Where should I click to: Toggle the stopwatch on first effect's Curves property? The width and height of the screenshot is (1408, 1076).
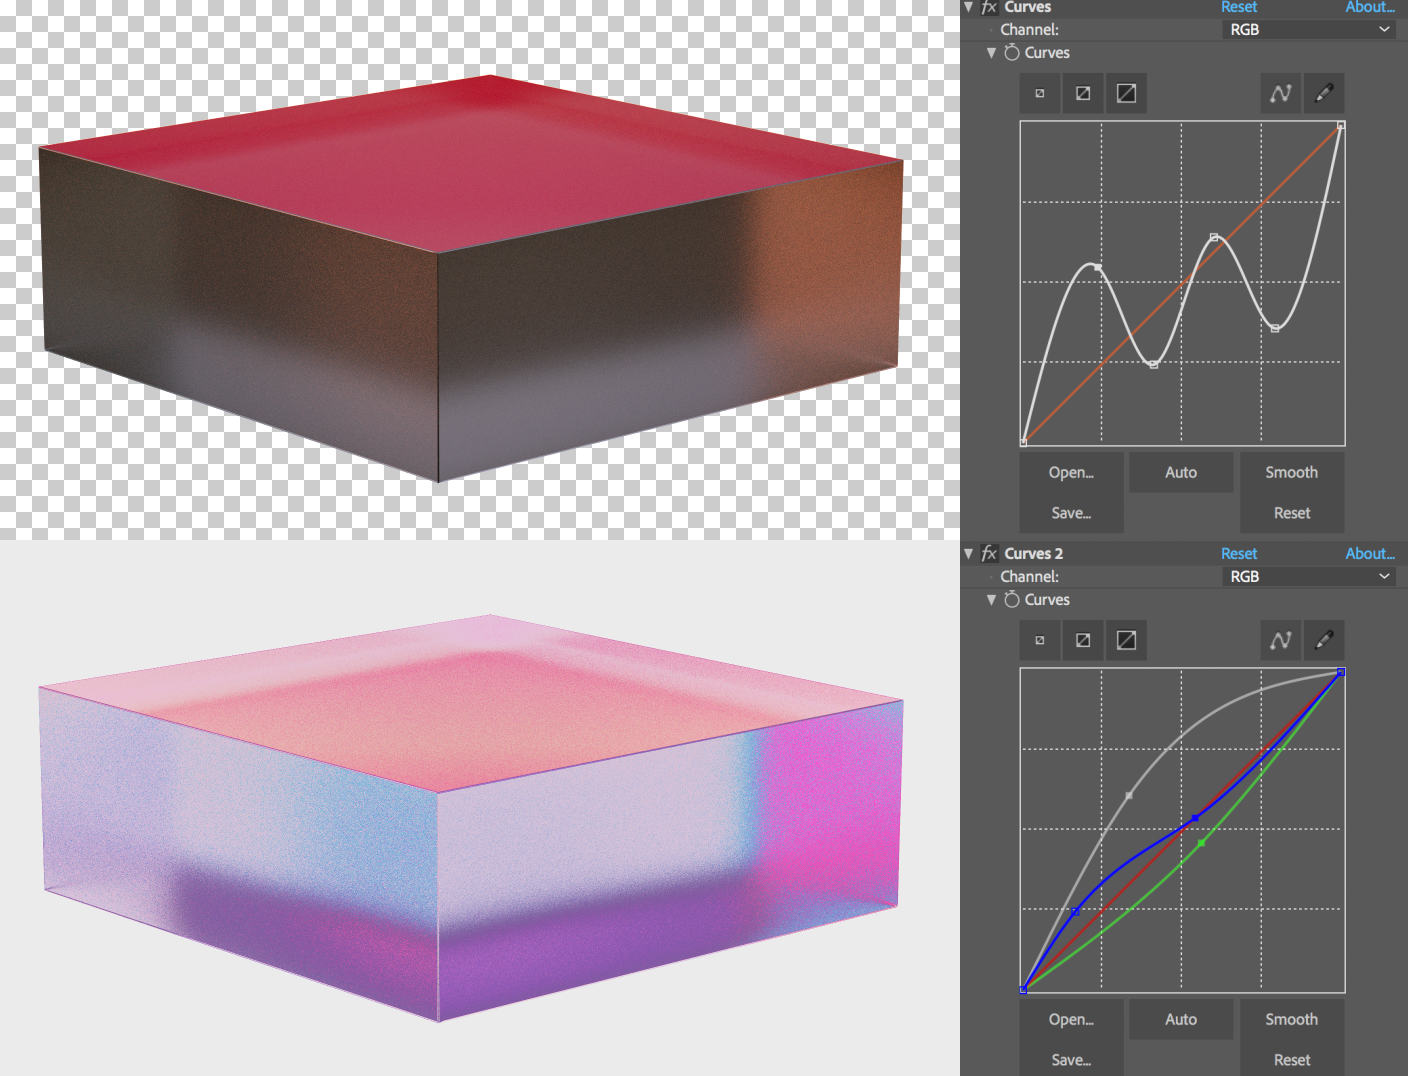(1012, 52)
